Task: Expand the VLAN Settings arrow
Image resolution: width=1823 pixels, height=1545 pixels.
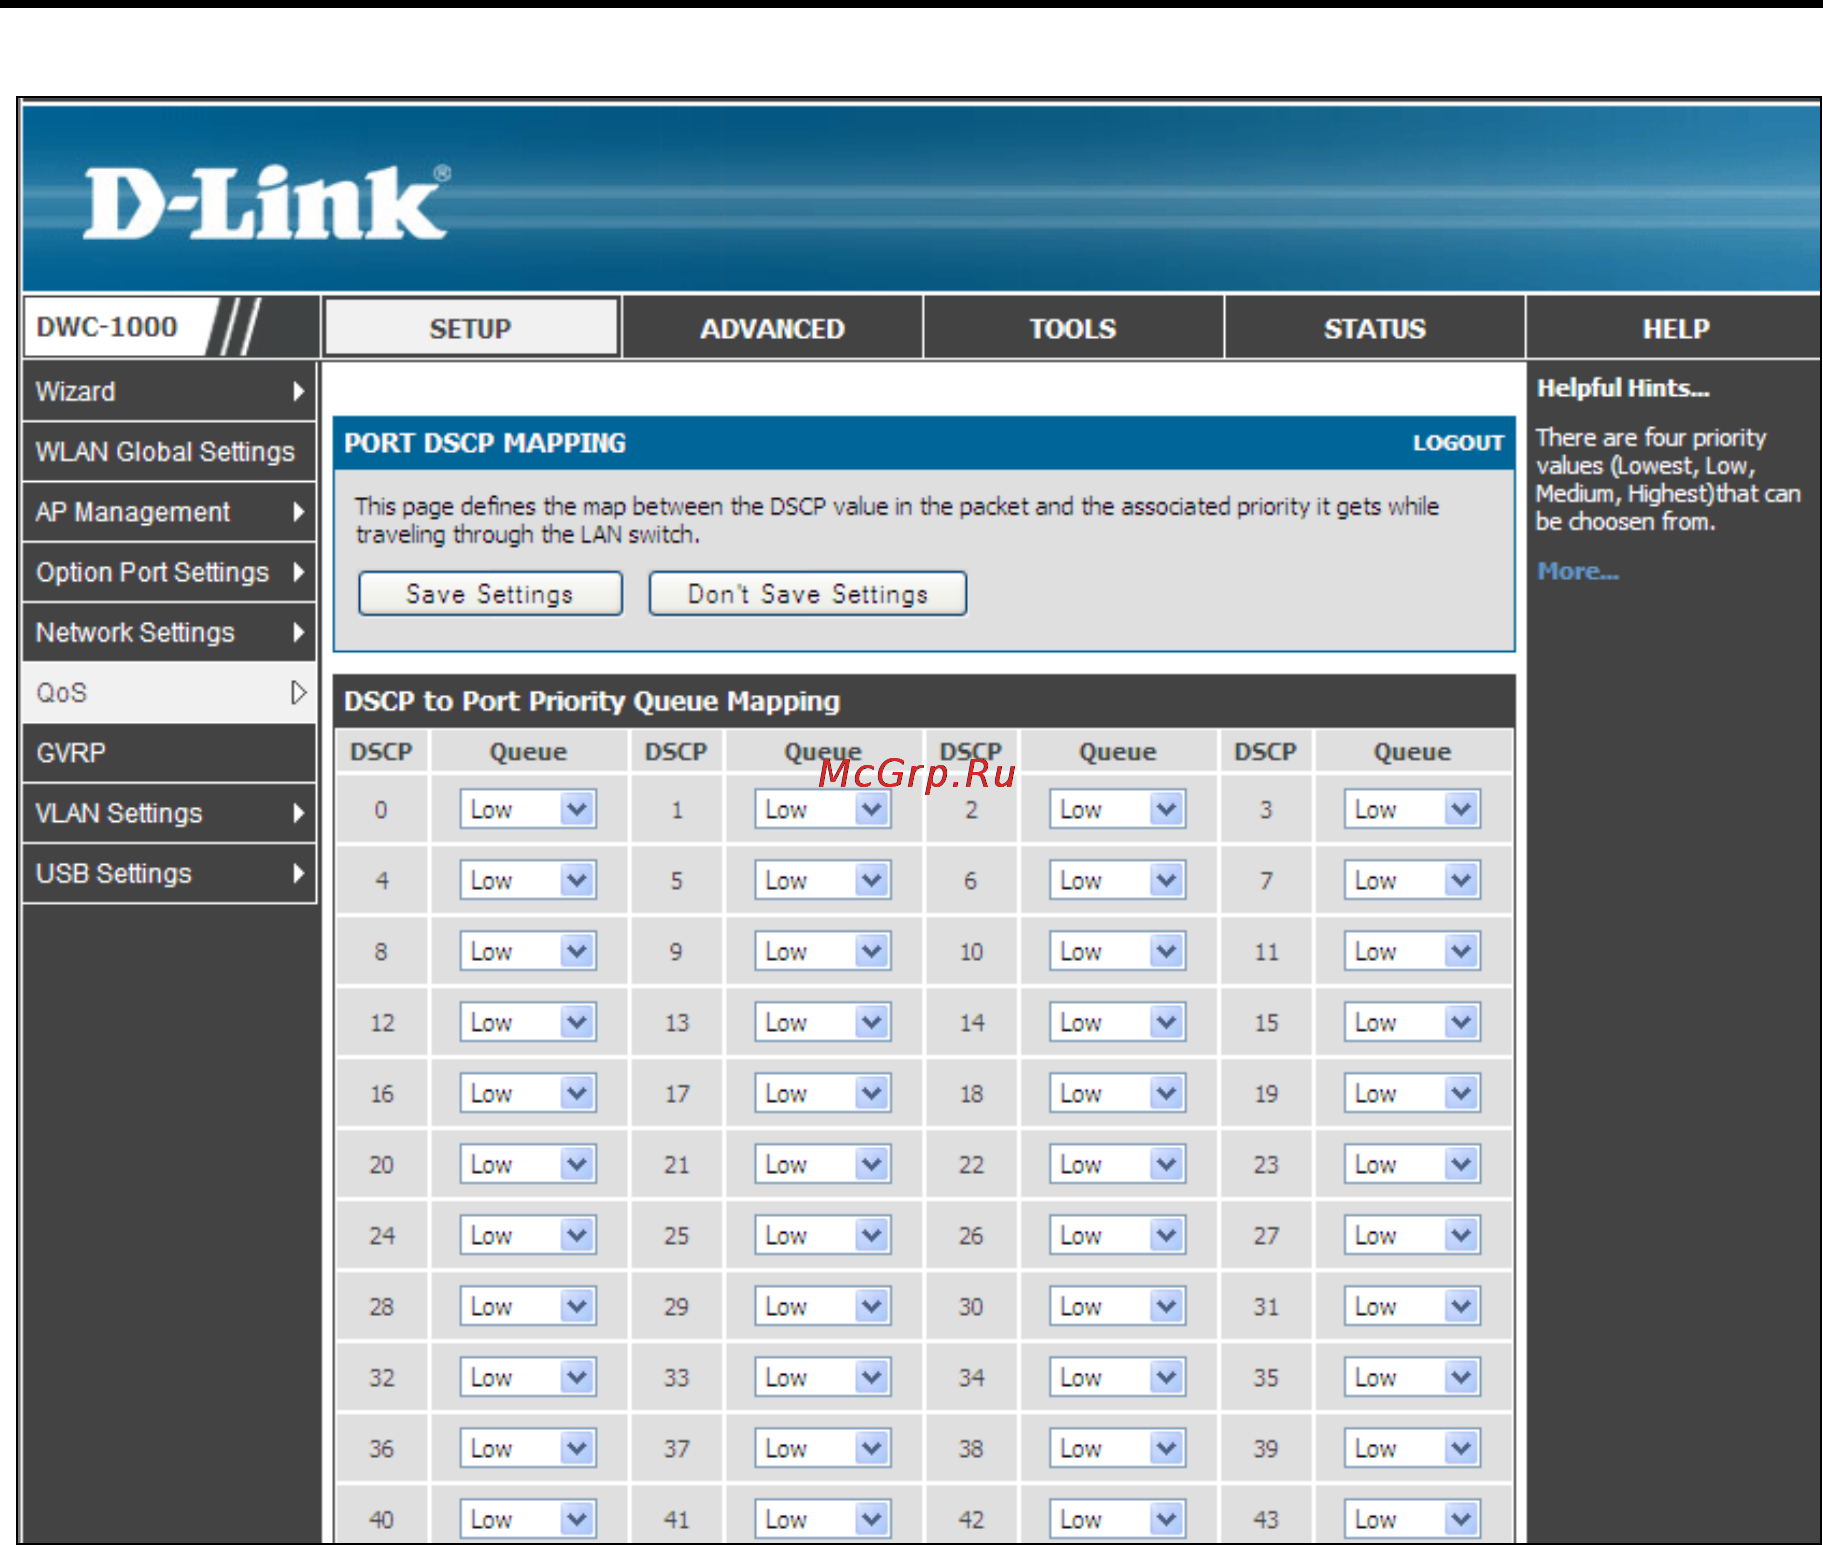Action: click(x=298, y=813)
